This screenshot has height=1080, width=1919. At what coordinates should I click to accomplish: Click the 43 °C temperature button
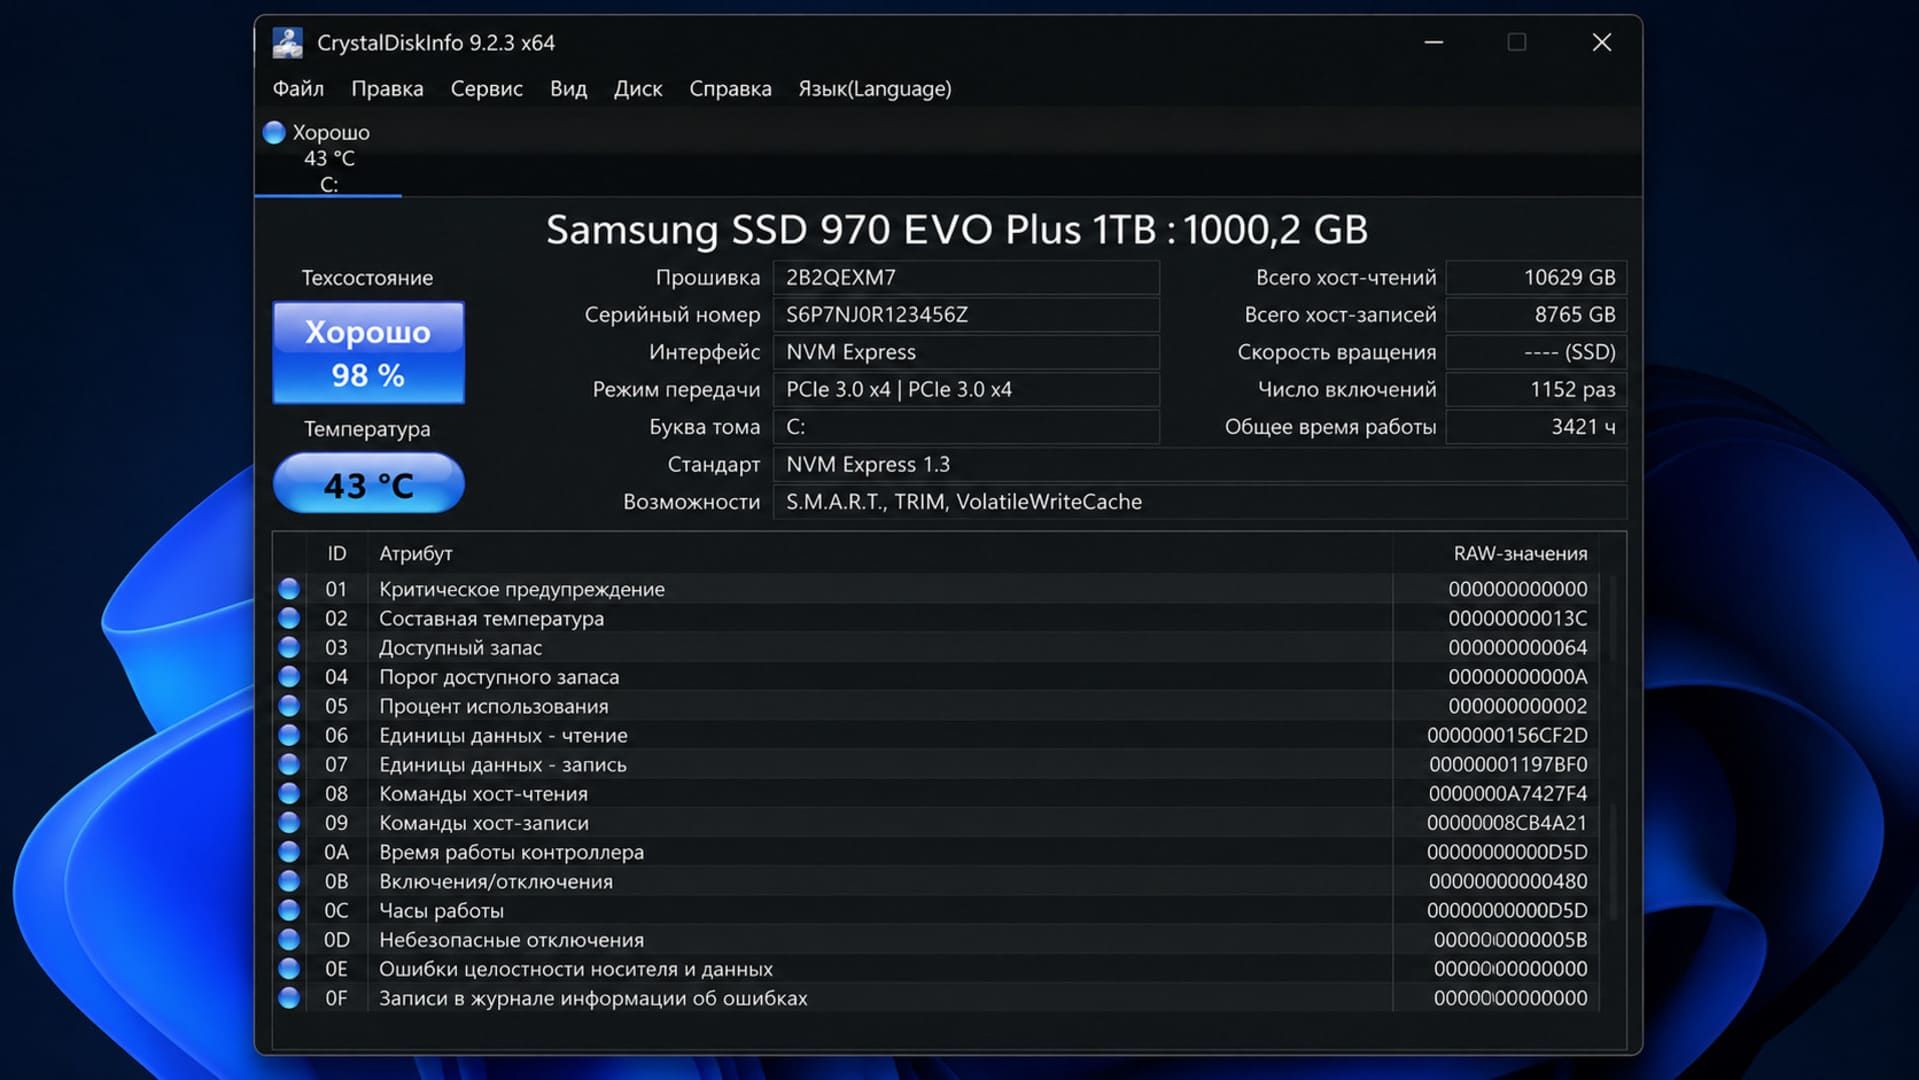pos(368,484)
